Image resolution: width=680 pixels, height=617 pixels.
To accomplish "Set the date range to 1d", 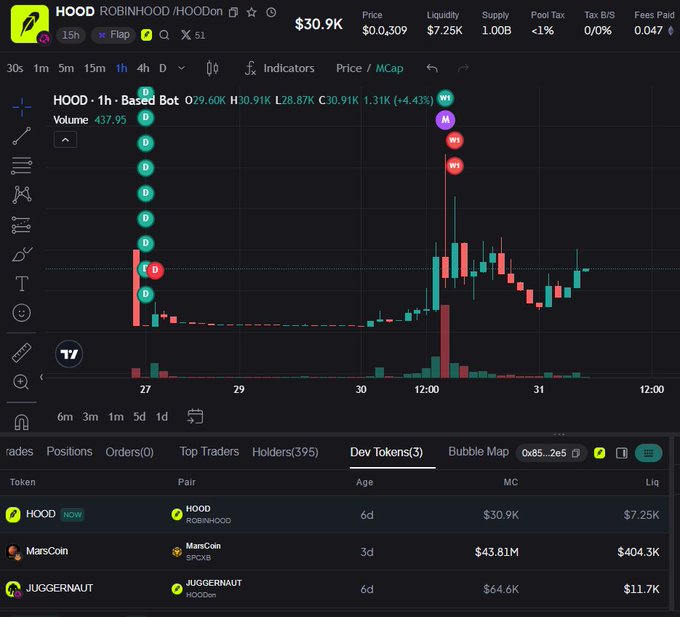I will (x=162, y=417).
